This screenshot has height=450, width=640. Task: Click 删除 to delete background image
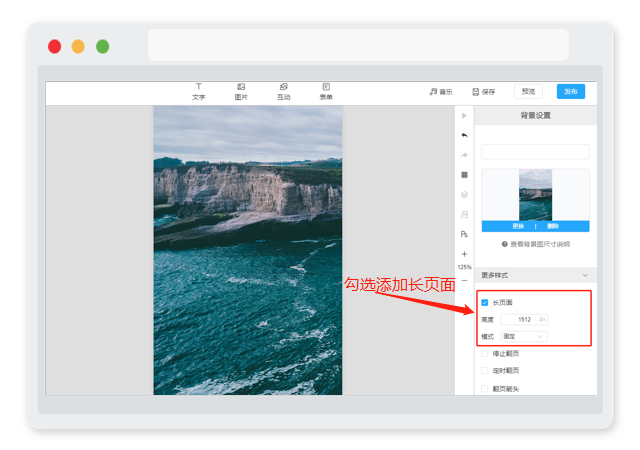pyautogui.click(x=553, y=226)
